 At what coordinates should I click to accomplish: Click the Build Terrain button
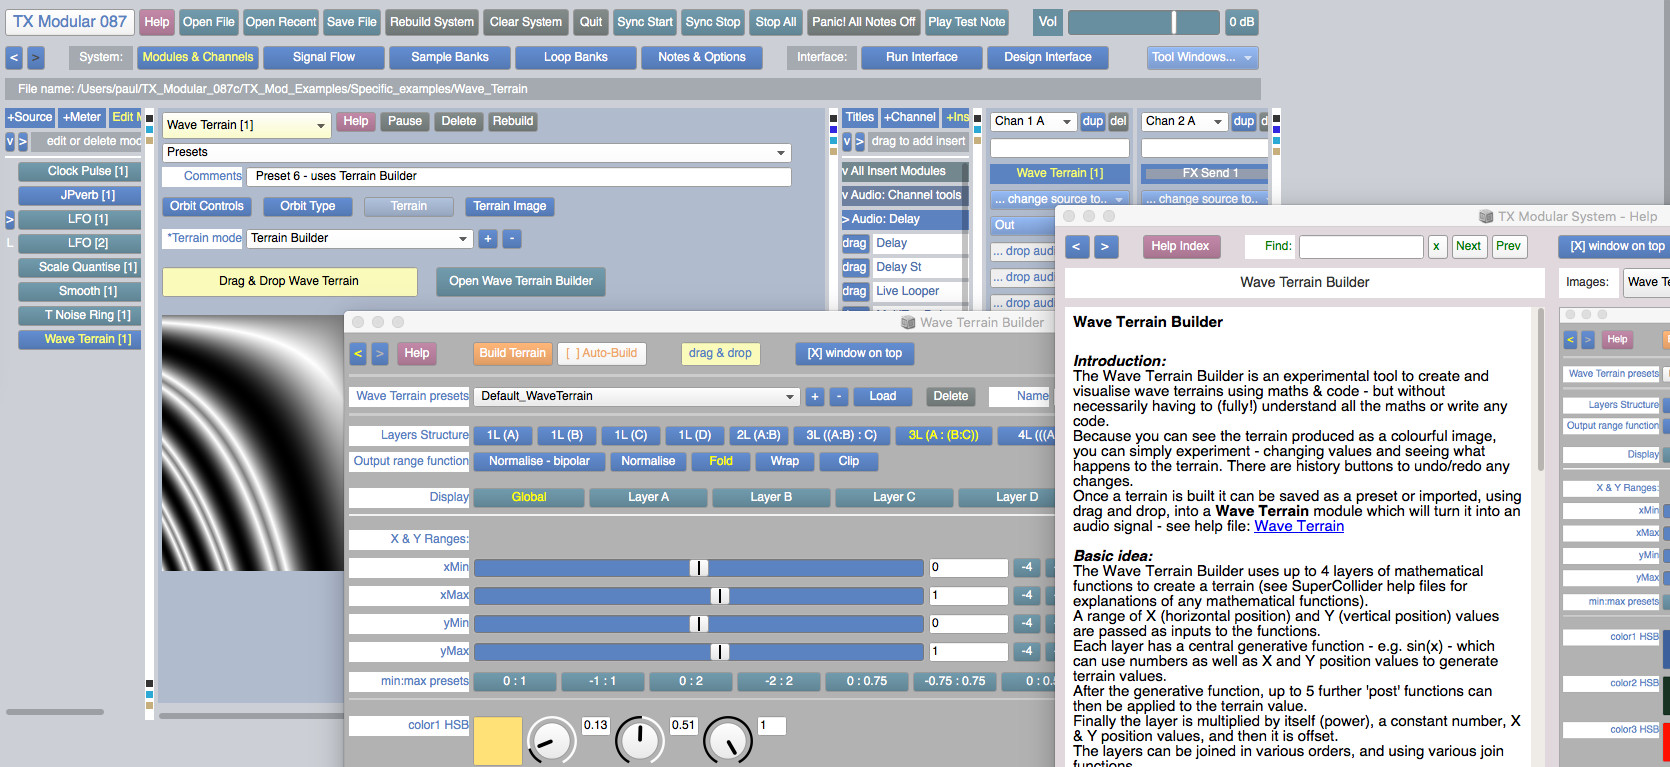pos(512,353)
